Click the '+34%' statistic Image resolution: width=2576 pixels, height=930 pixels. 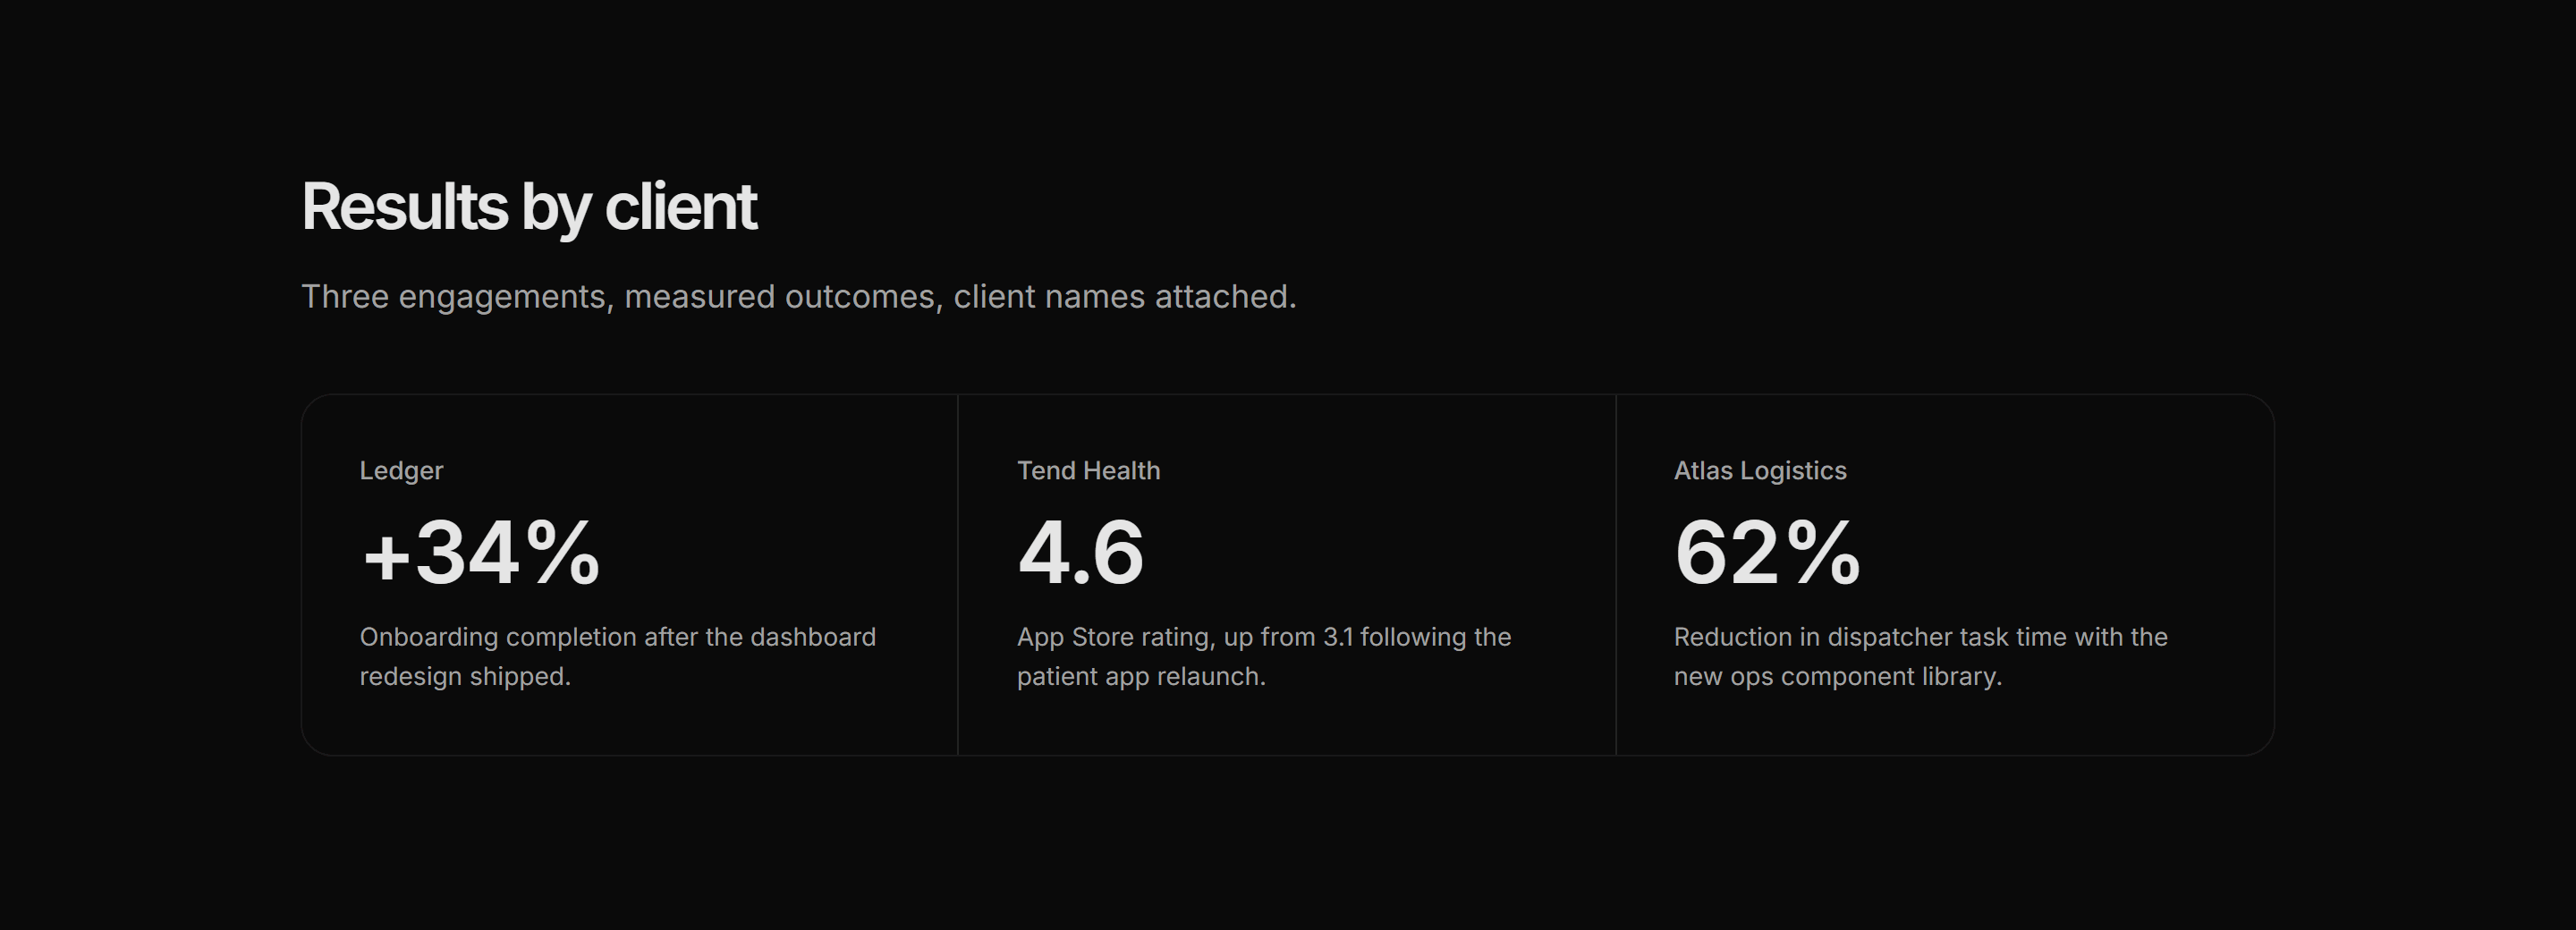coord(480,552)
